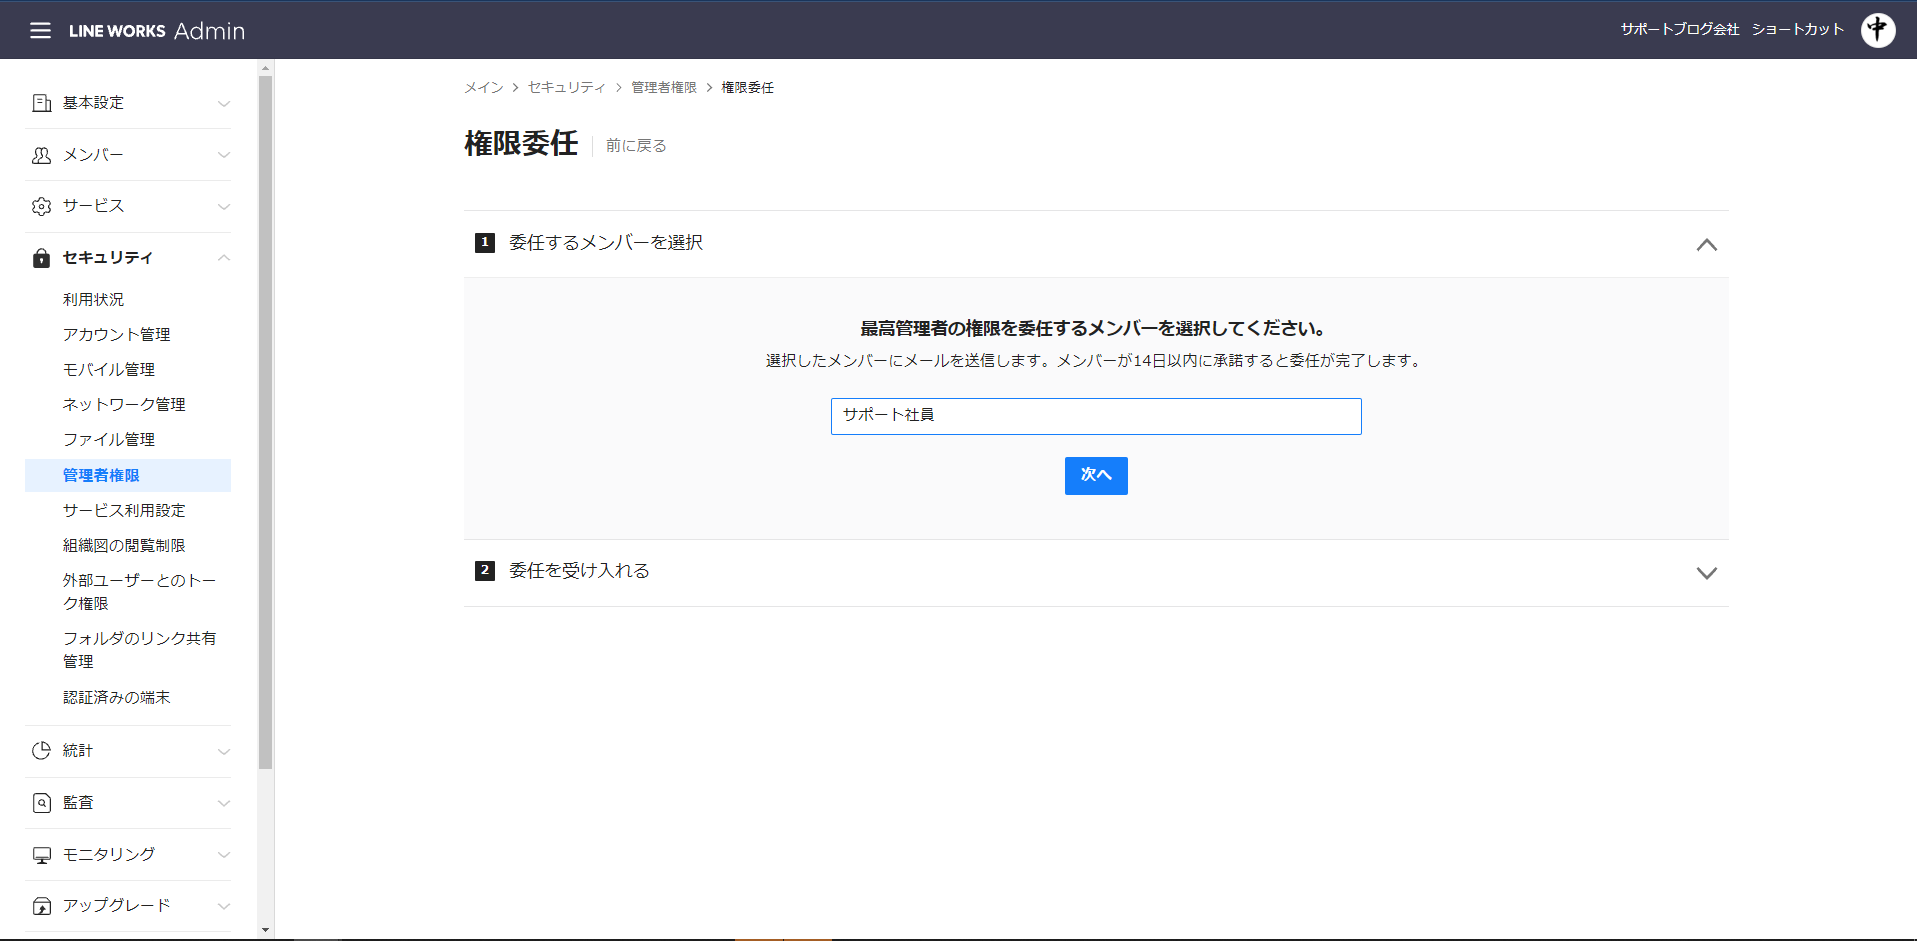Viewport: 1917px width, 941px height.
Task: Click the 監査 search document icon
Action: pyautogui.click(x=41, y=803)
